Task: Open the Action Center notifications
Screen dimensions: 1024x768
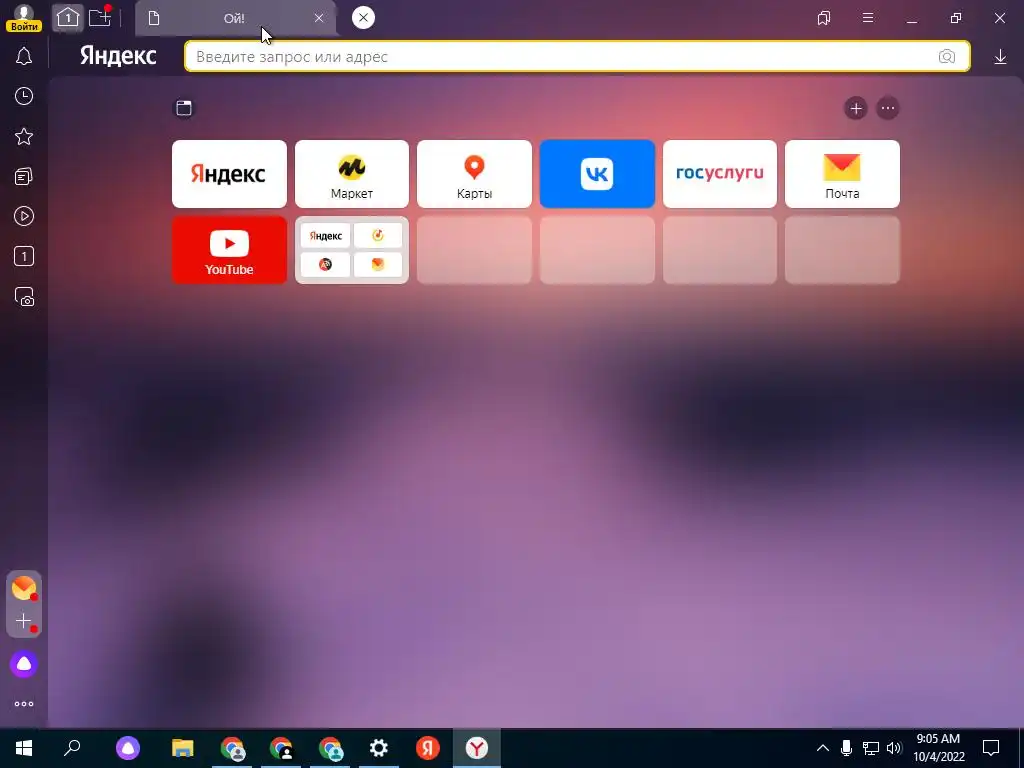Action: click(x=991, y=748)
